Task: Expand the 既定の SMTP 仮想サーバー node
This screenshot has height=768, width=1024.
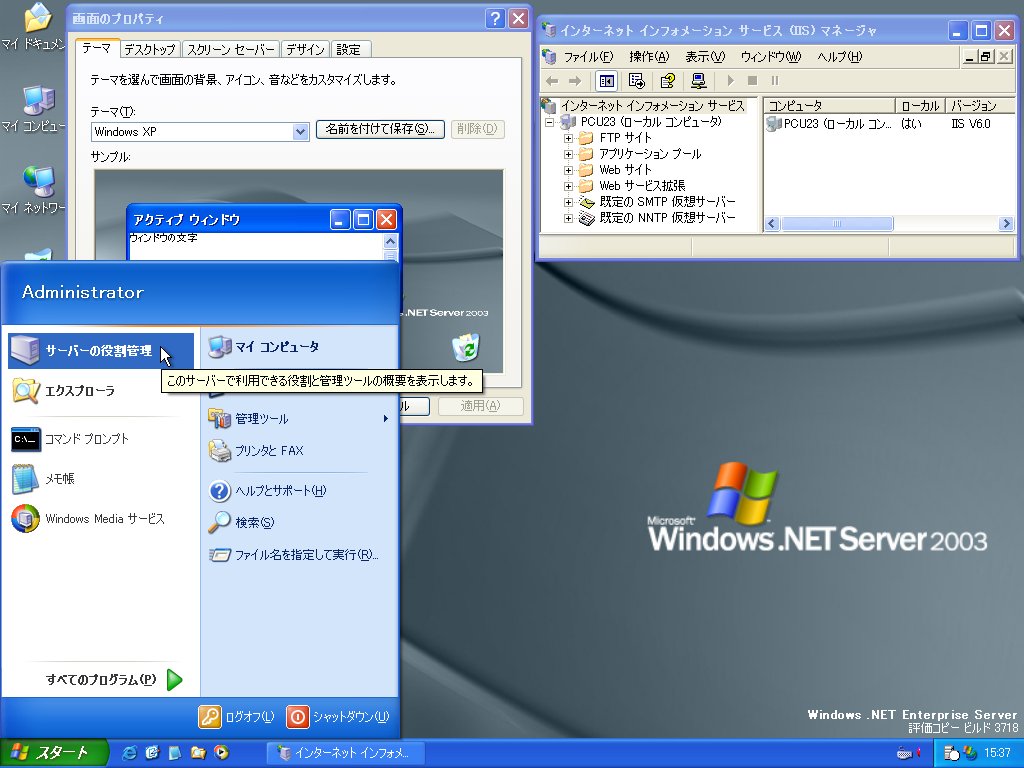Action: [x=568, y=202]
